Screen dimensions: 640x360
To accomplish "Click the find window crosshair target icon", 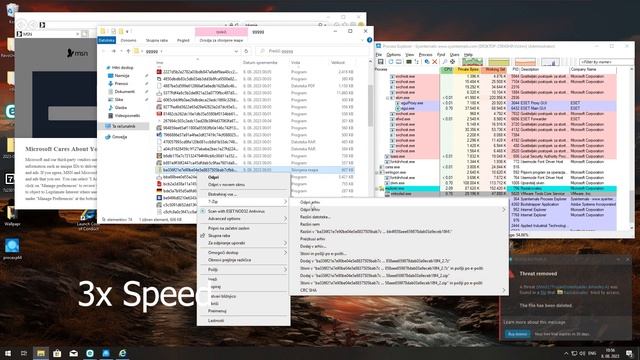I will tap(453, 62).
